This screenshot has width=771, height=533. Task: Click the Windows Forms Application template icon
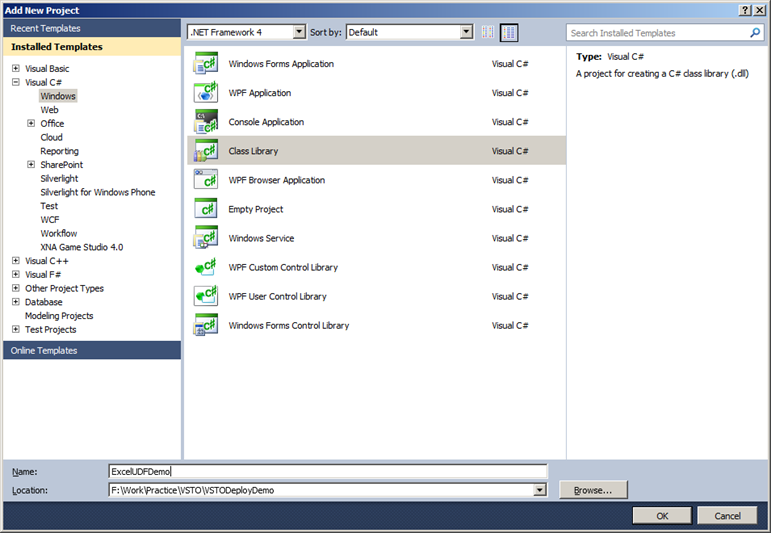click(x=206, y=64)
